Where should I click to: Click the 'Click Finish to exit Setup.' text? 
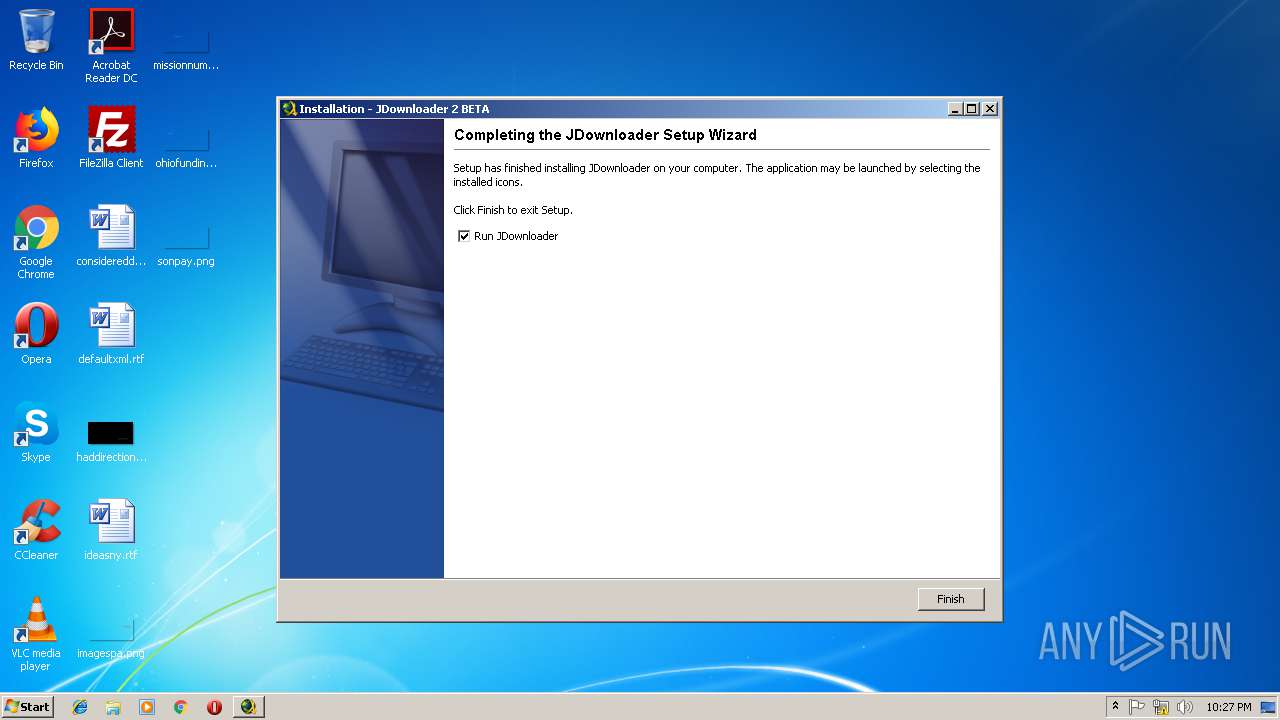click(x=513, y=210)
